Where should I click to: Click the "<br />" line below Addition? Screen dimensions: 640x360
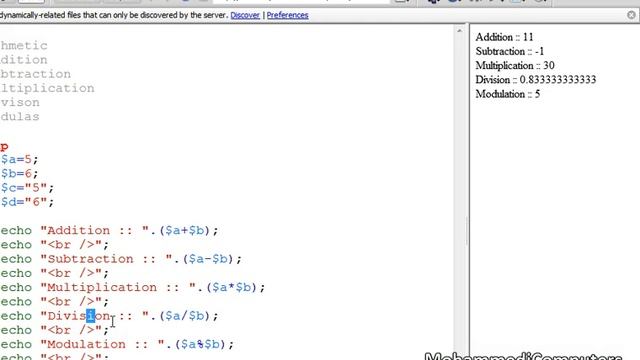pos(55,245)
